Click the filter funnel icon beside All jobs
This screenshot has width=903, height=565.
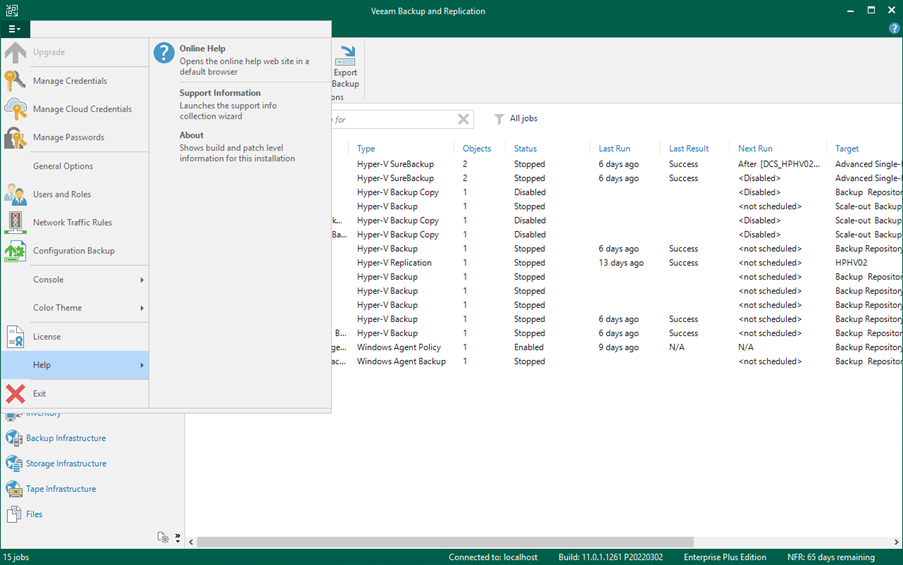point(499,119)
